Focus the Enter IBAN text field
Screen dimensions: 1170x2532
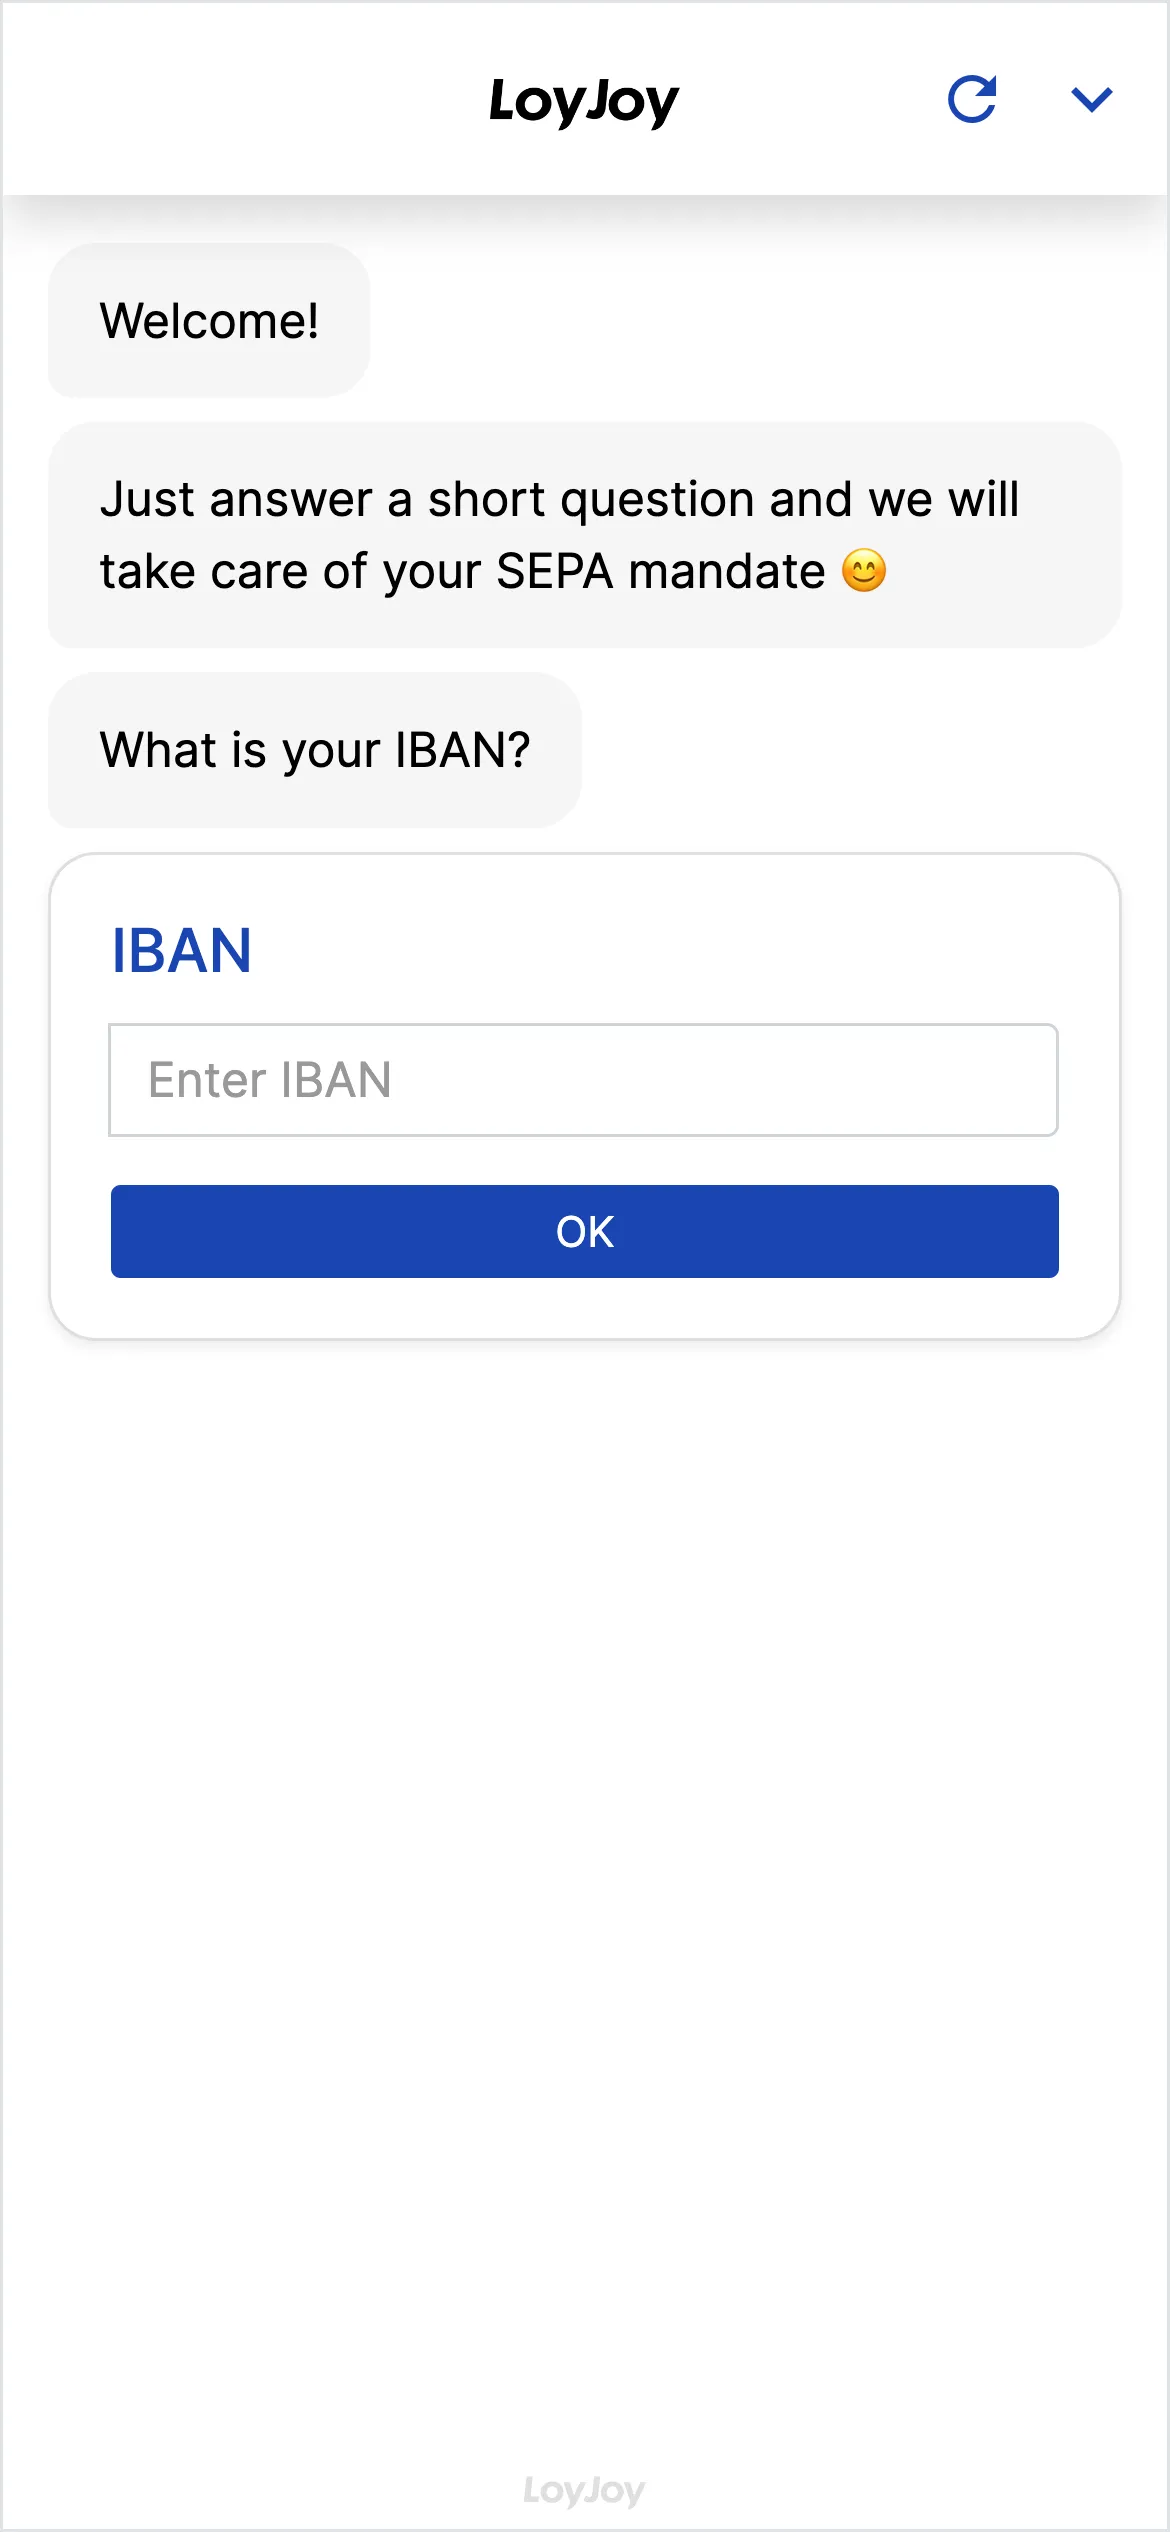click(583, 1080)
